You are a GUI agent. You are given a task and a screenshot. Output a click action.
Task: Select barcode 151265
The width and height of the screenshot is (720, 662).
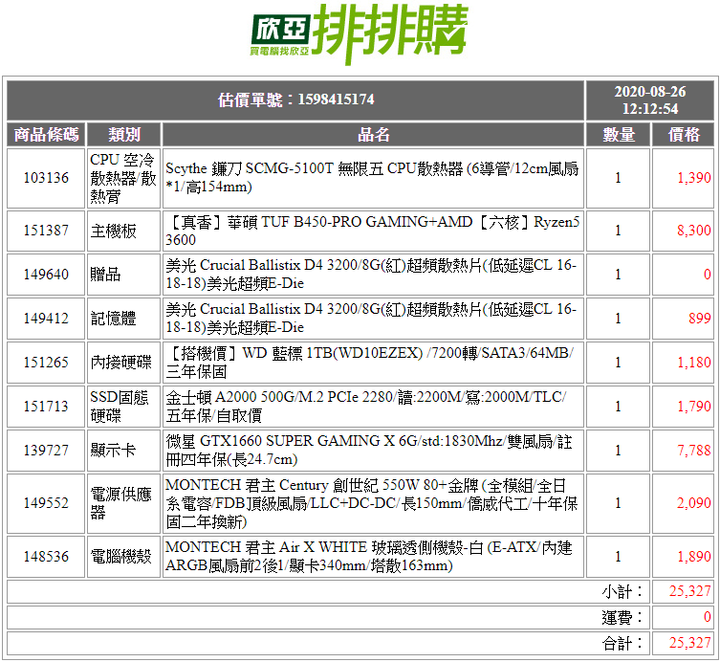[x=46, y=362]
